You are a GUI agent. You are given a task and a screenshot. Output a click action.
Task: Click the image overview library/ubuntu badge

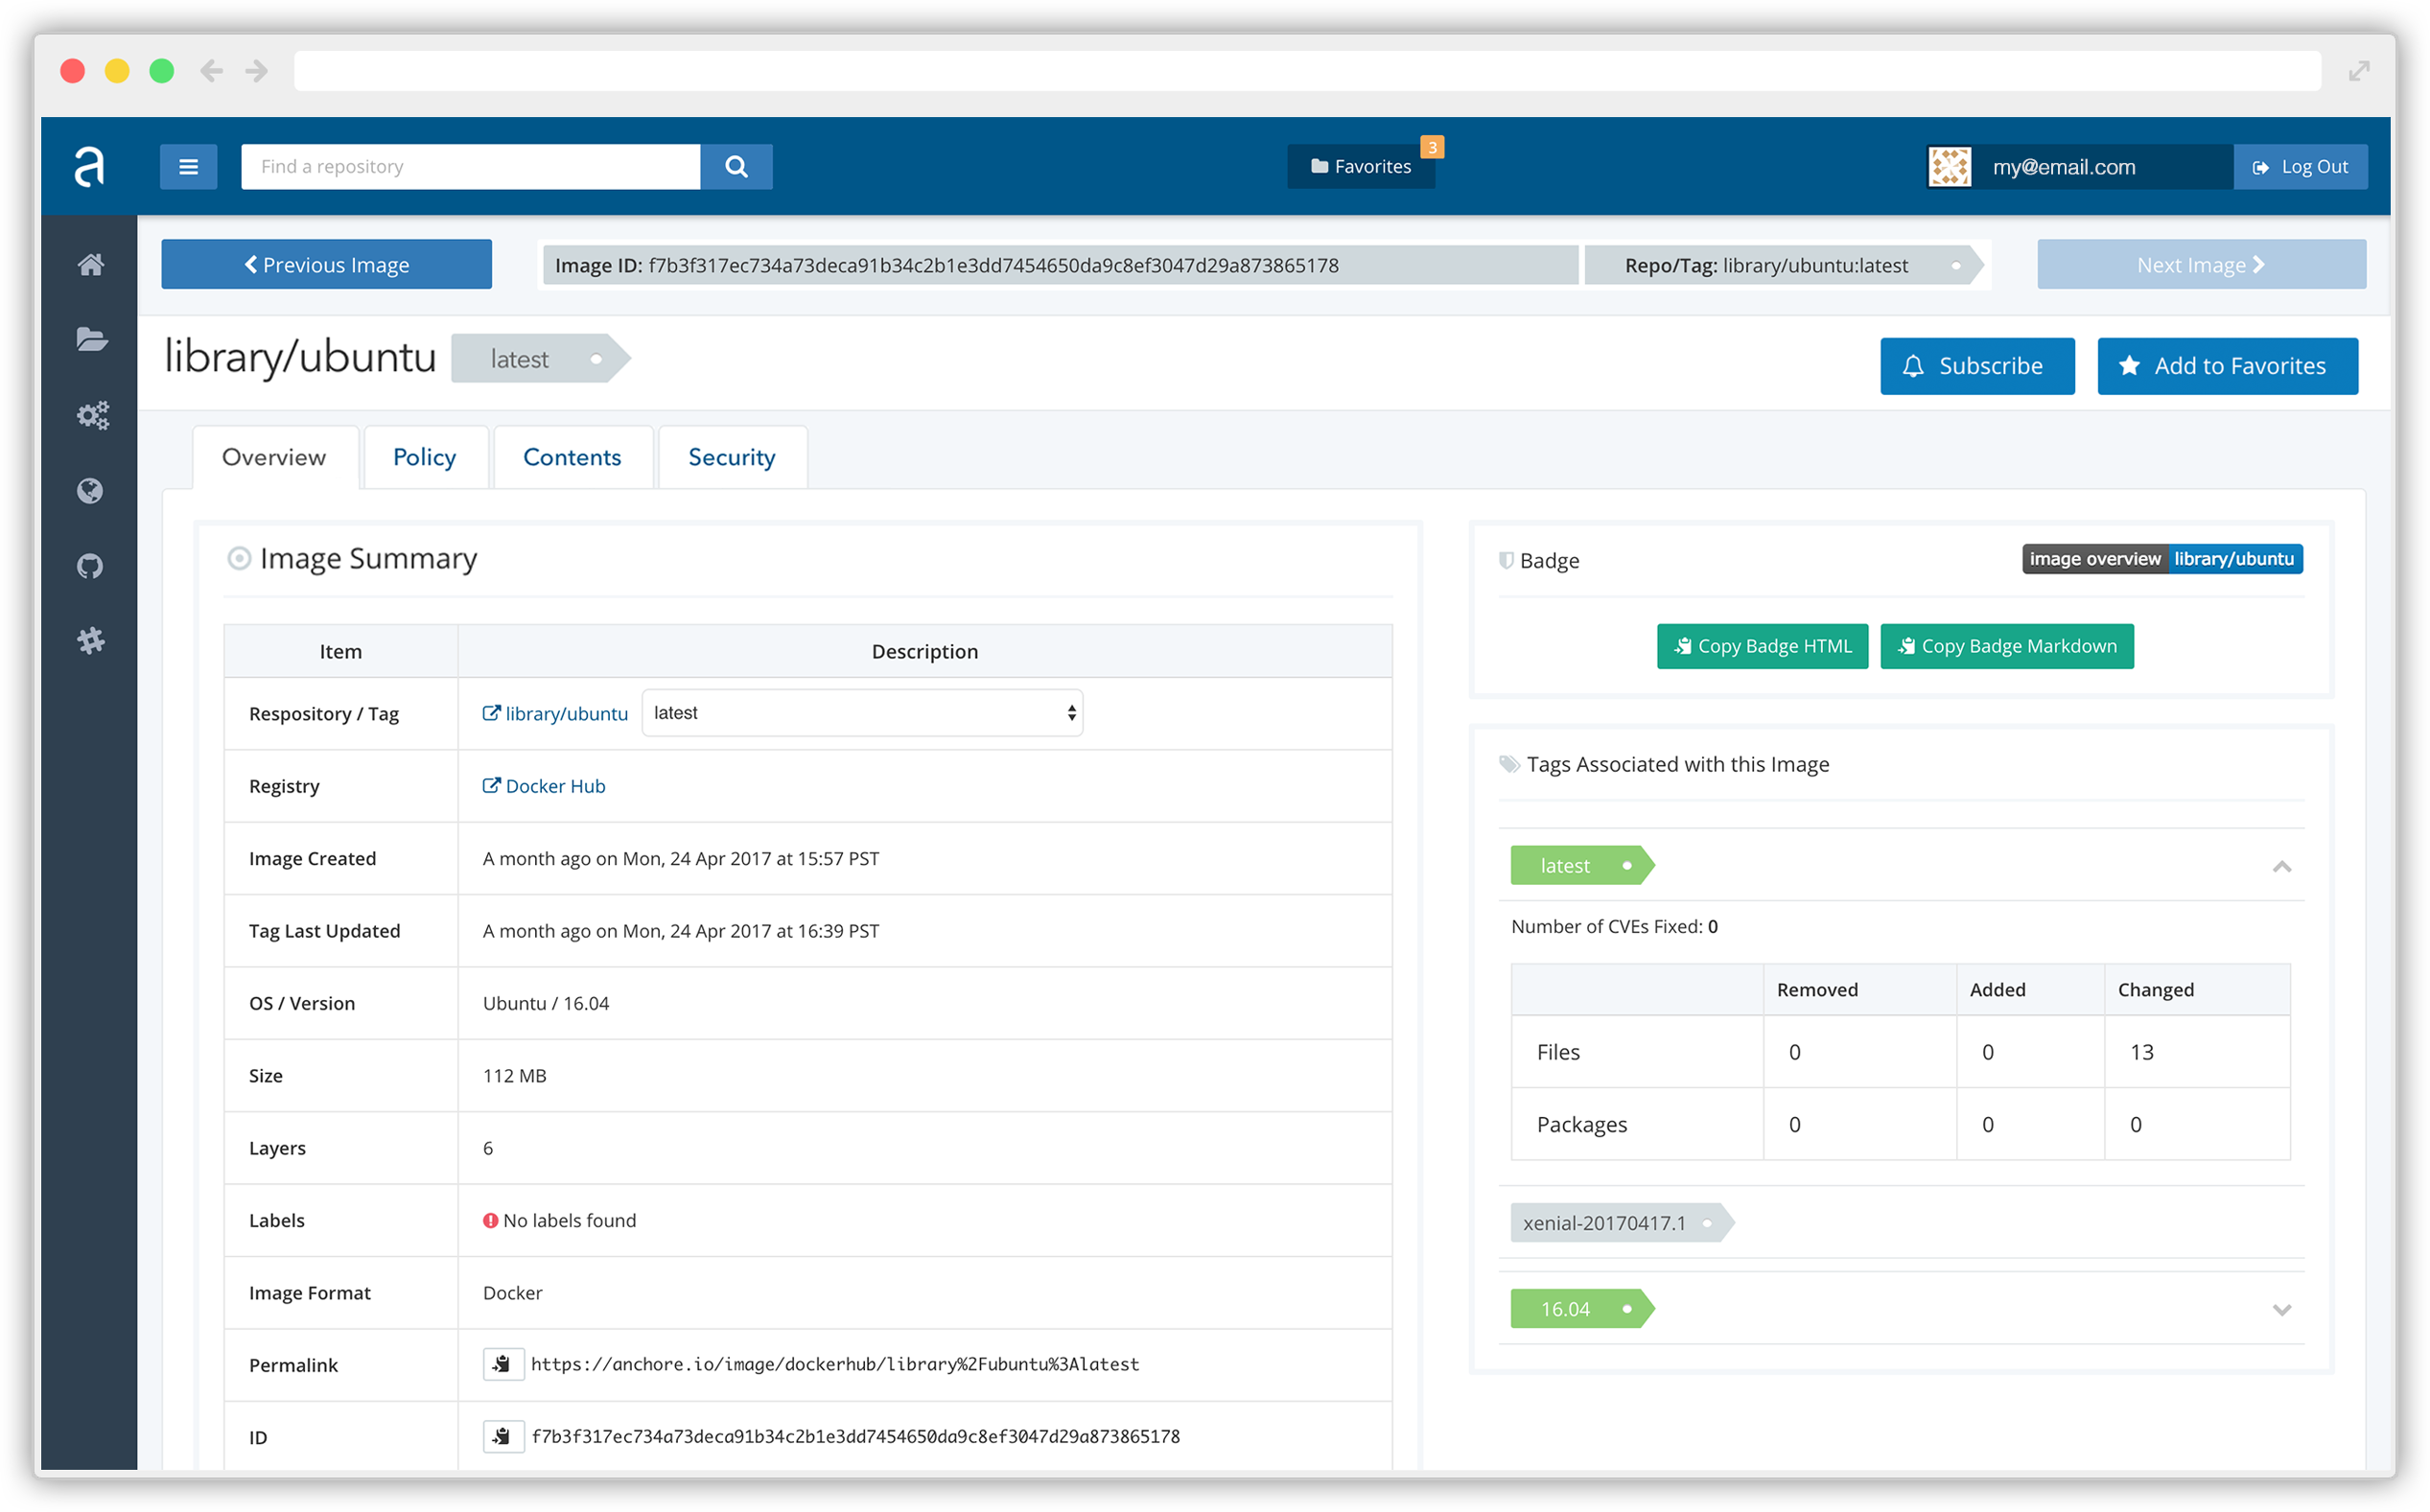point(2162,559)
